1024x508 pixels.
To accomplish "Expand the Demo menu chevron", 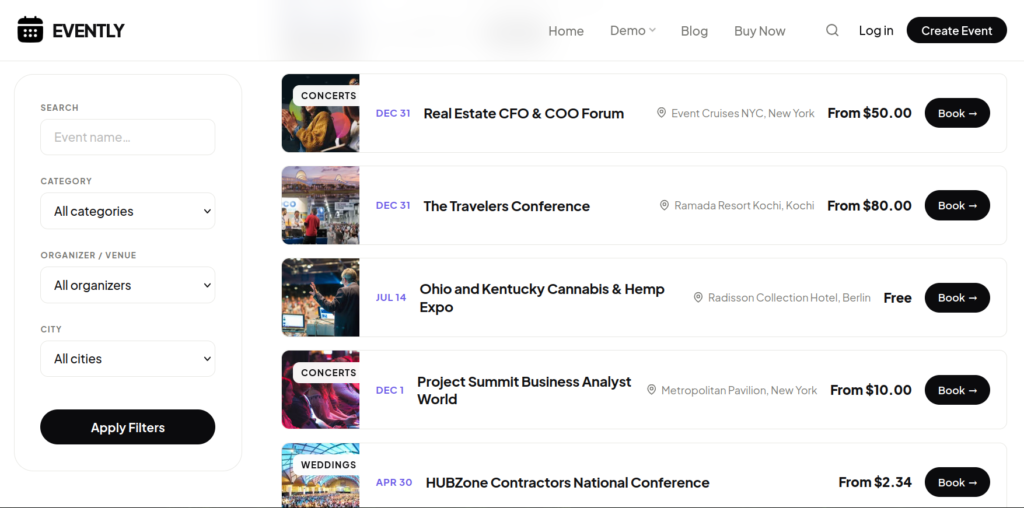I will [652, 31].
